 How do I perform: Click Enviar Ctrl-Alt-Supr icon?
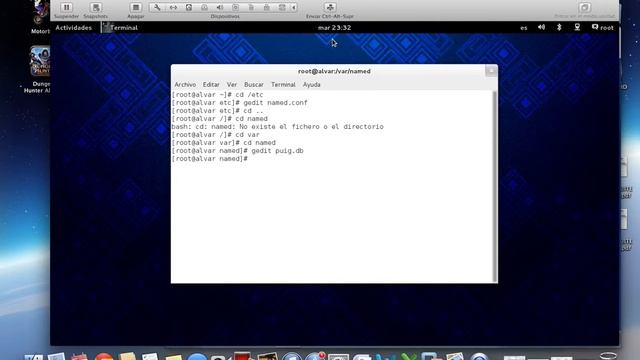(330, 7)
